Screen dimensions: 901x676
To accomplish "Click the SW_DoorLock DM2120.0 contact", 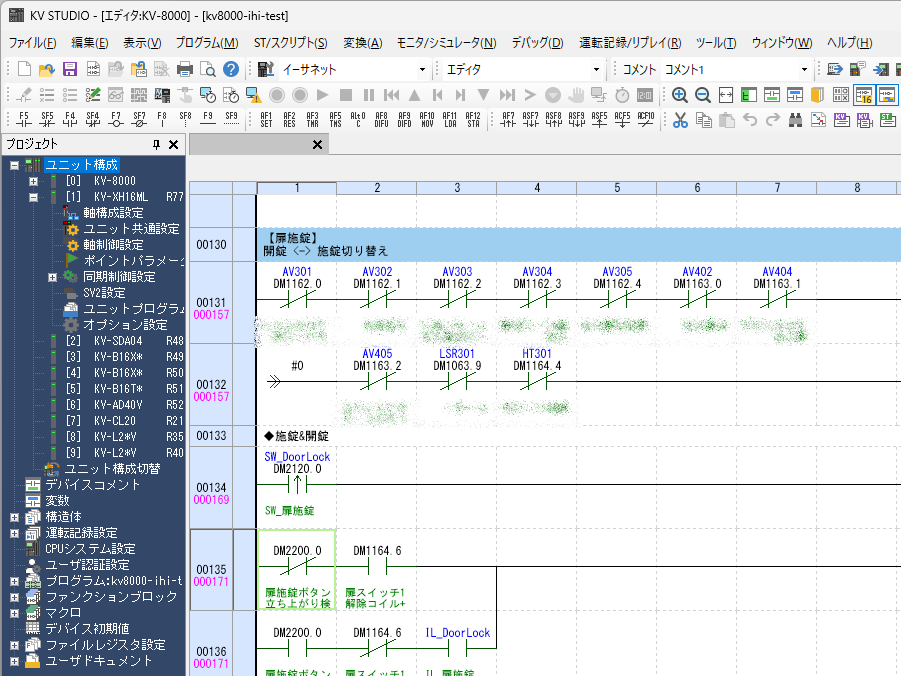I will point(297,485).
